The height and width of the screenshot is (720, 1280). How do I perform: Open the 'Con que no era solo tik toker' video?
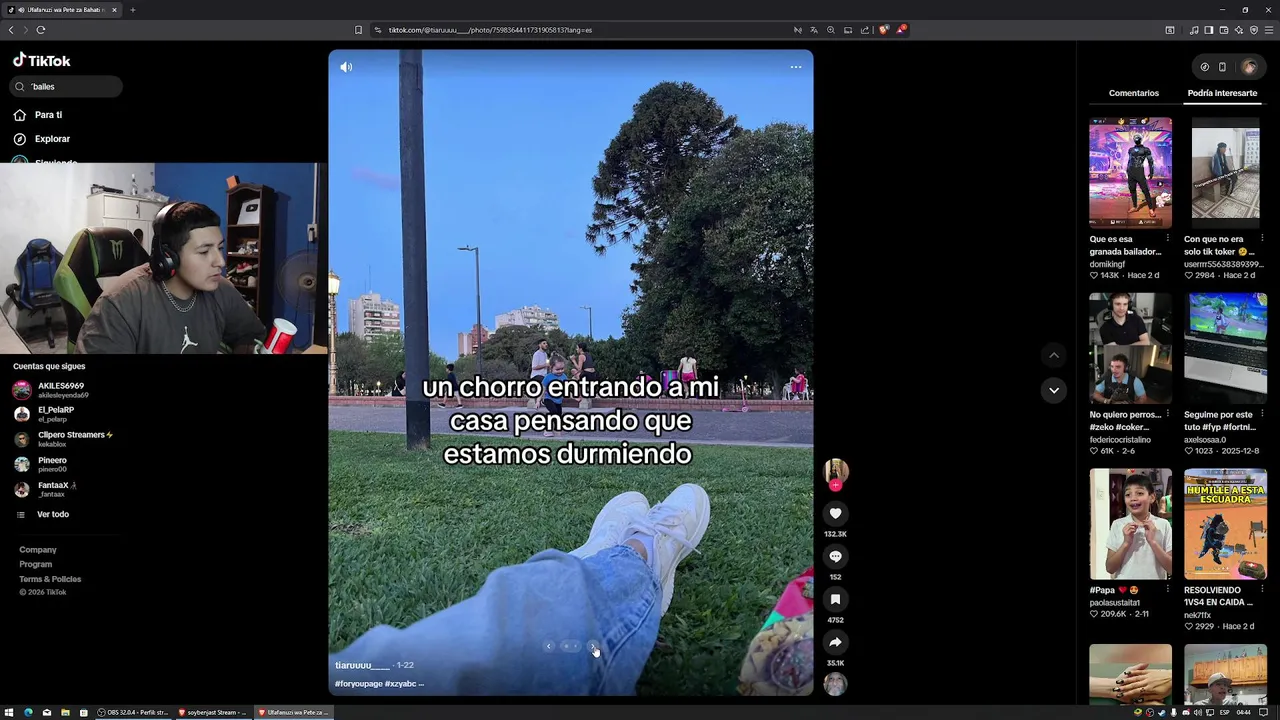[1225, 173]
